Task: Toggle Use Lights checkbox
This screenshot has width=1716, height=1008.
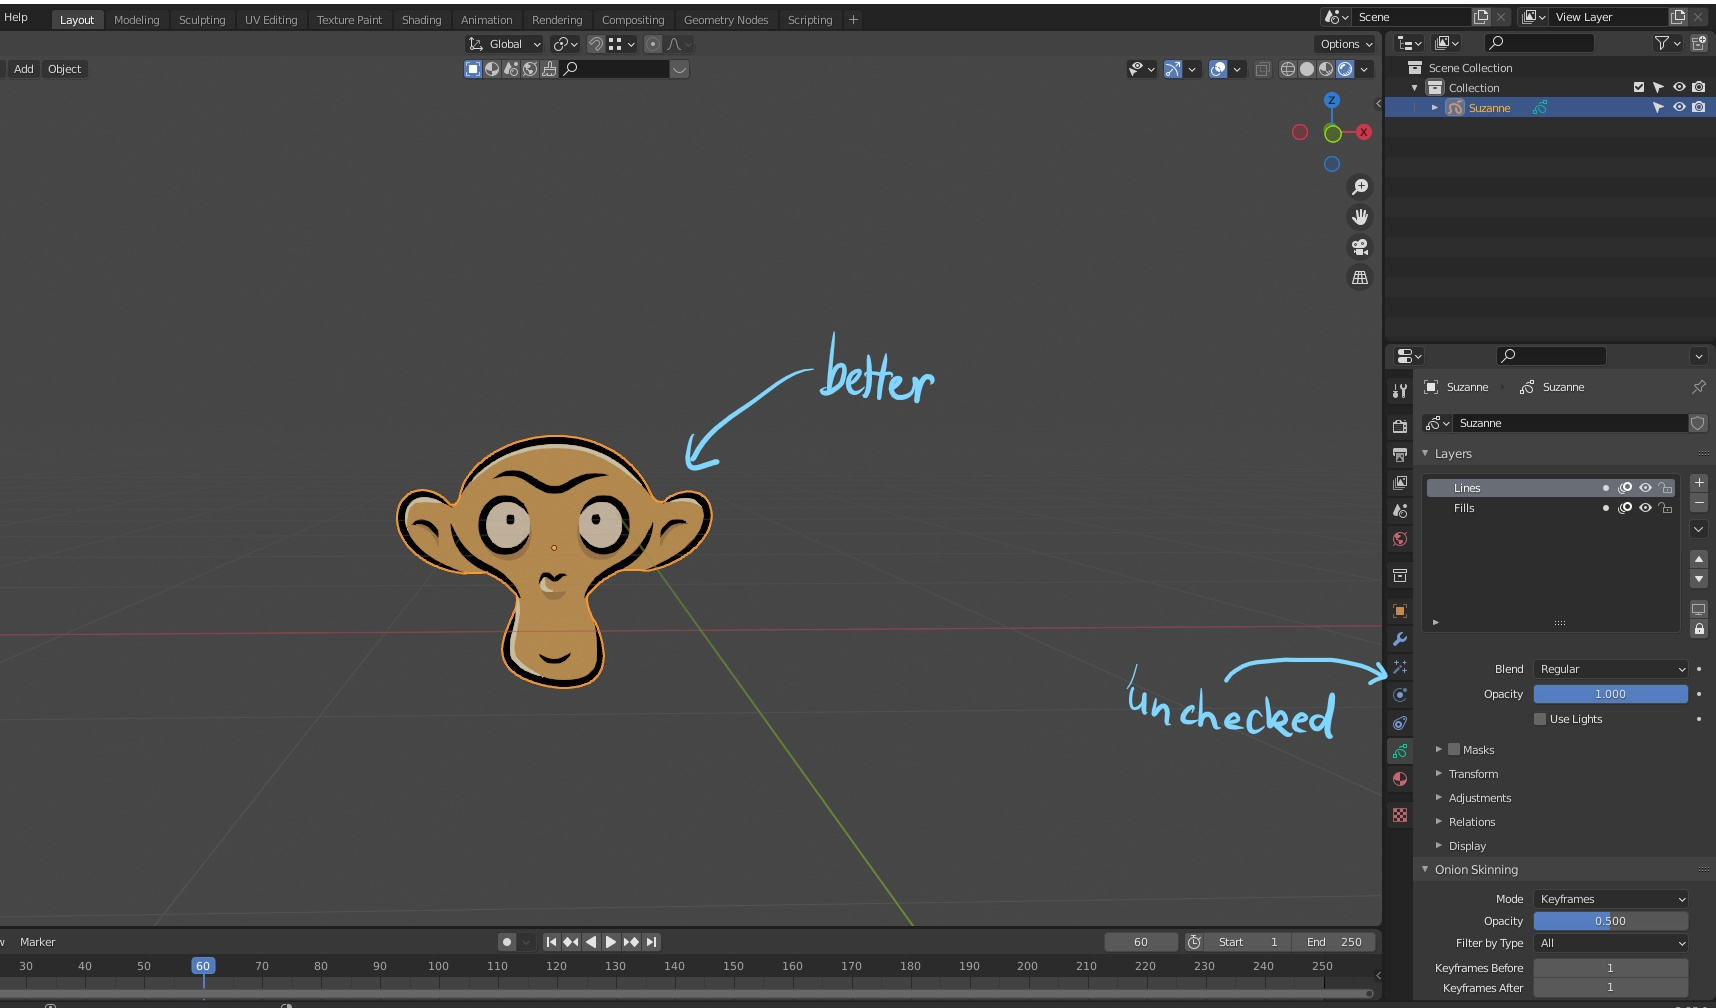Action: point(1540,719)
